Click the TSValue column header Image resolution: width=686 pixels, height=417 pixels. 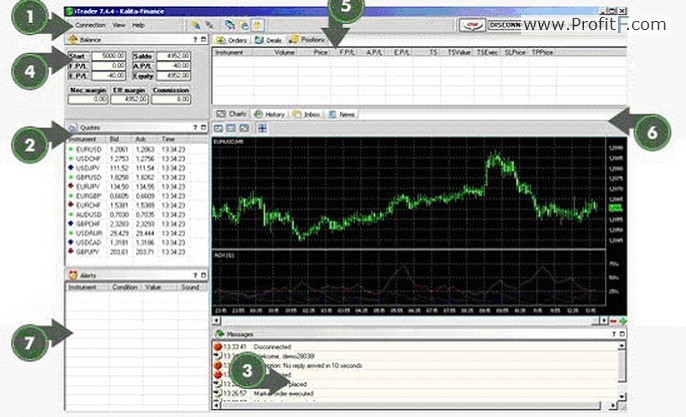click(x=458, y=52)
